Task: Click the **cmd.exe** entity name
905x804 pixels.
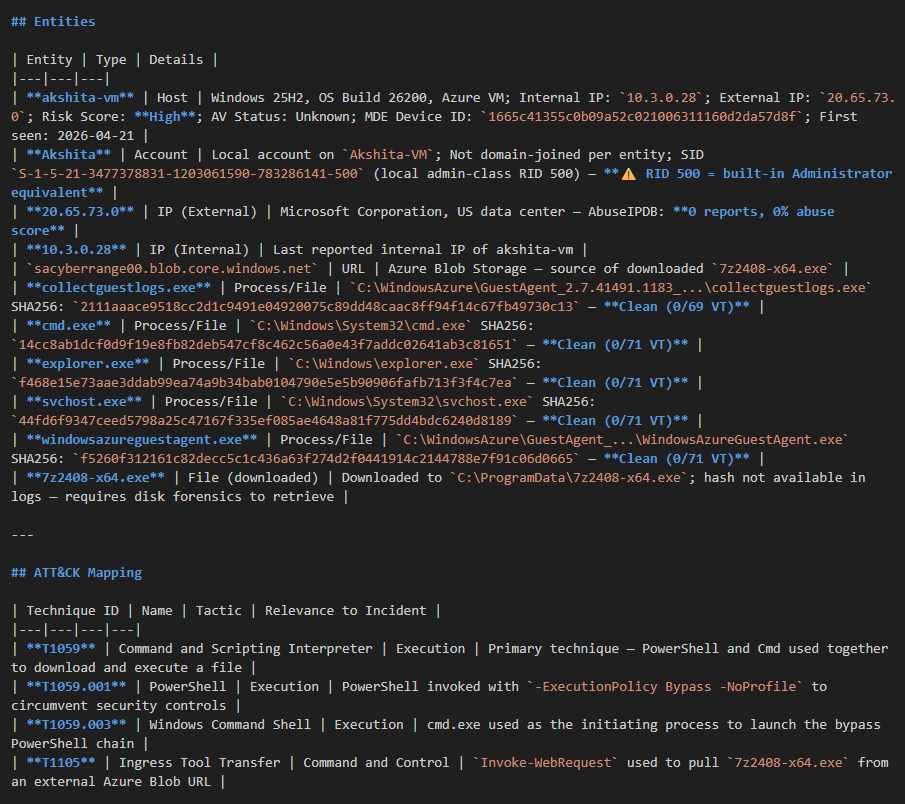Action: (69, 327)
